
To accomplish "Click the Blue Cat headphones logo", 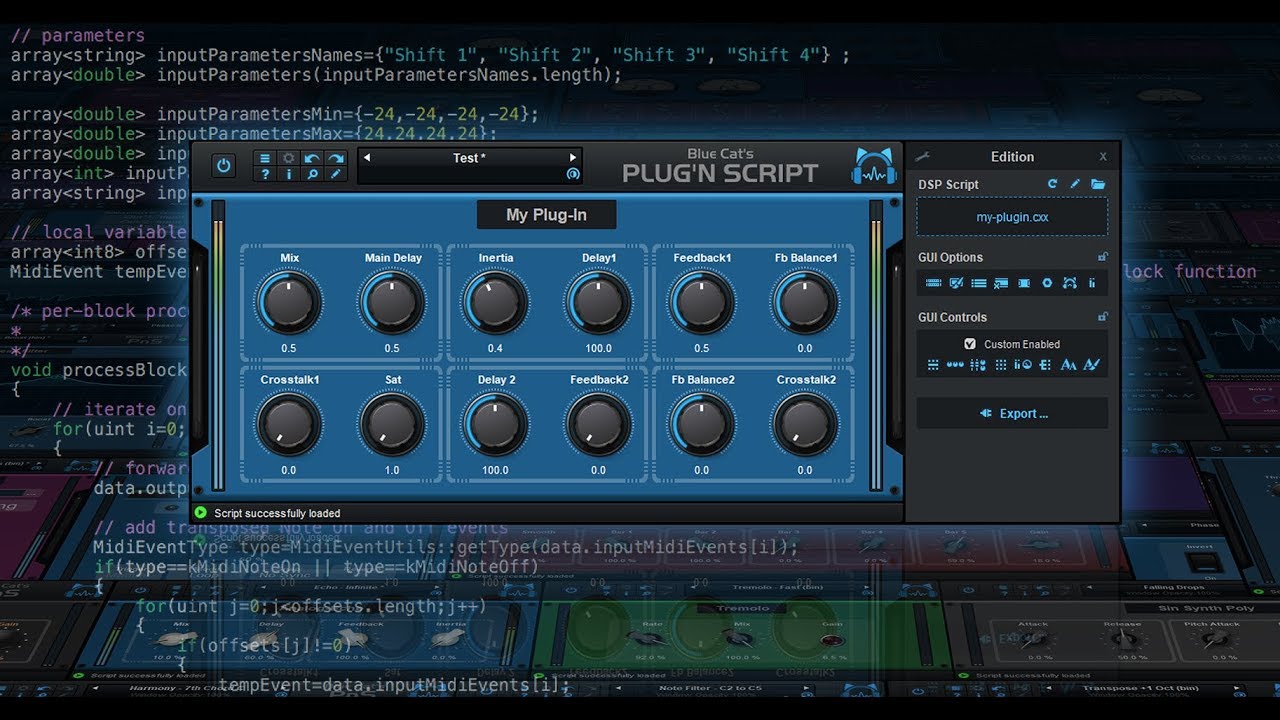I will 874,166.
